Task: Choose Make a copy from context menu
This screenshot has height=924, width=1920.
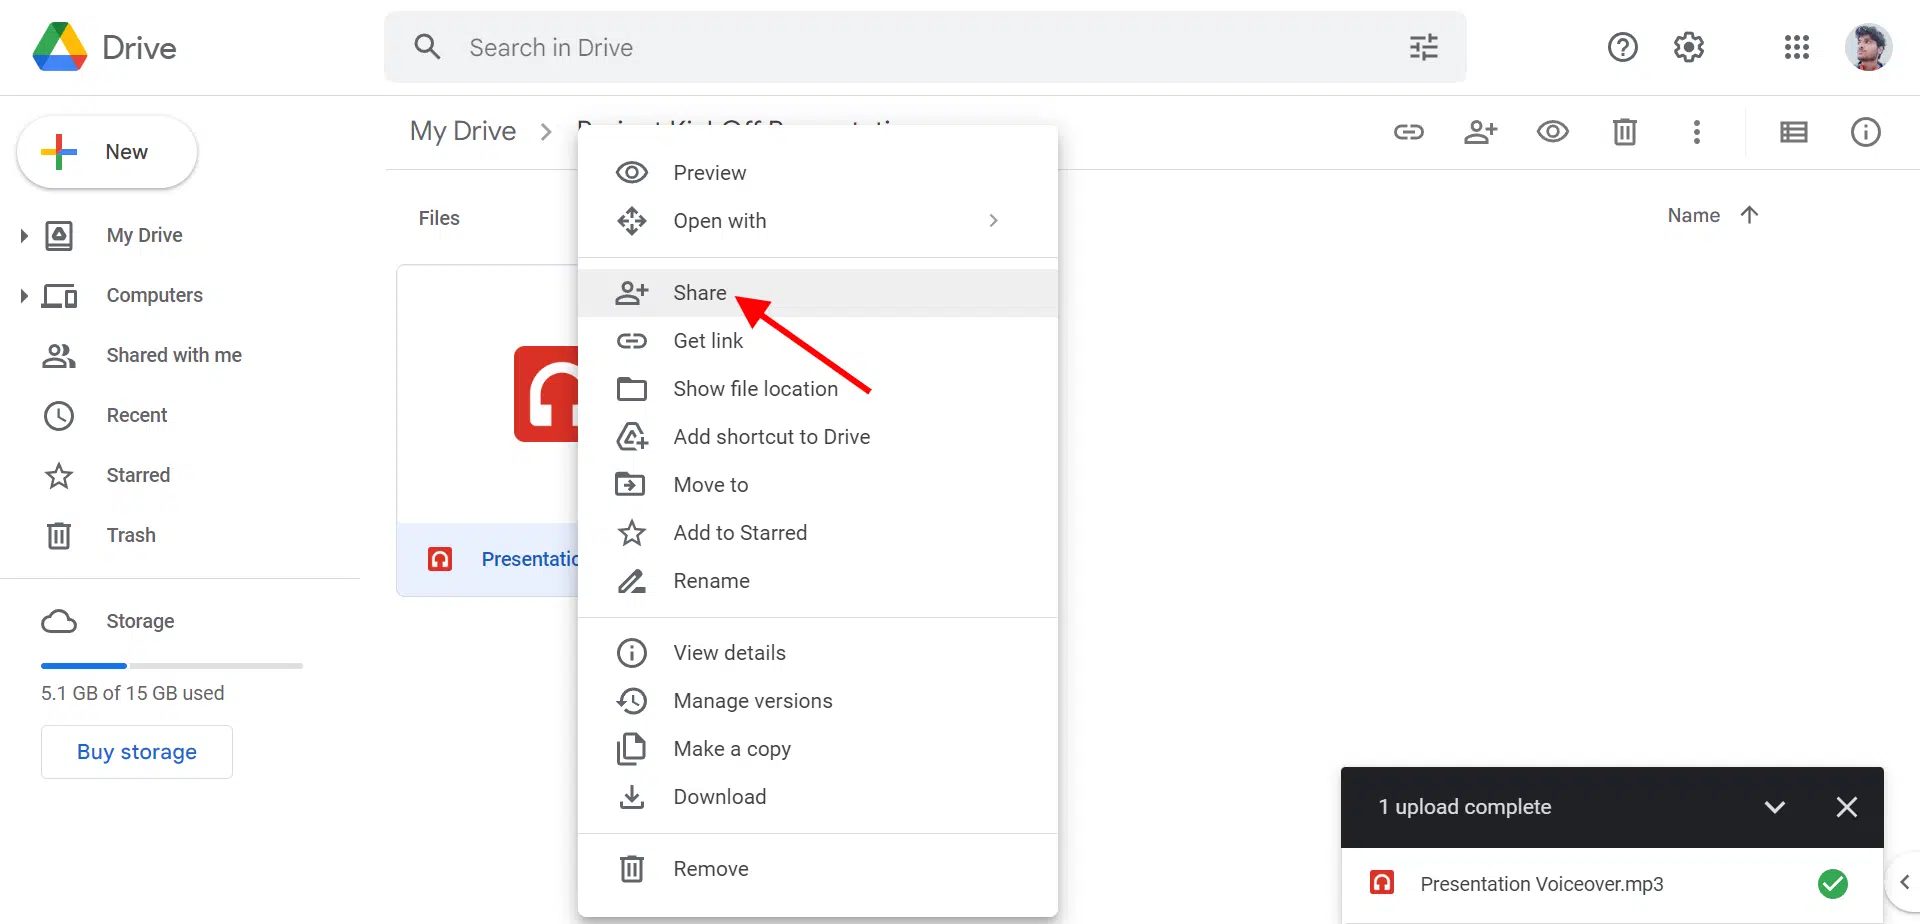Action: point(731,749)
